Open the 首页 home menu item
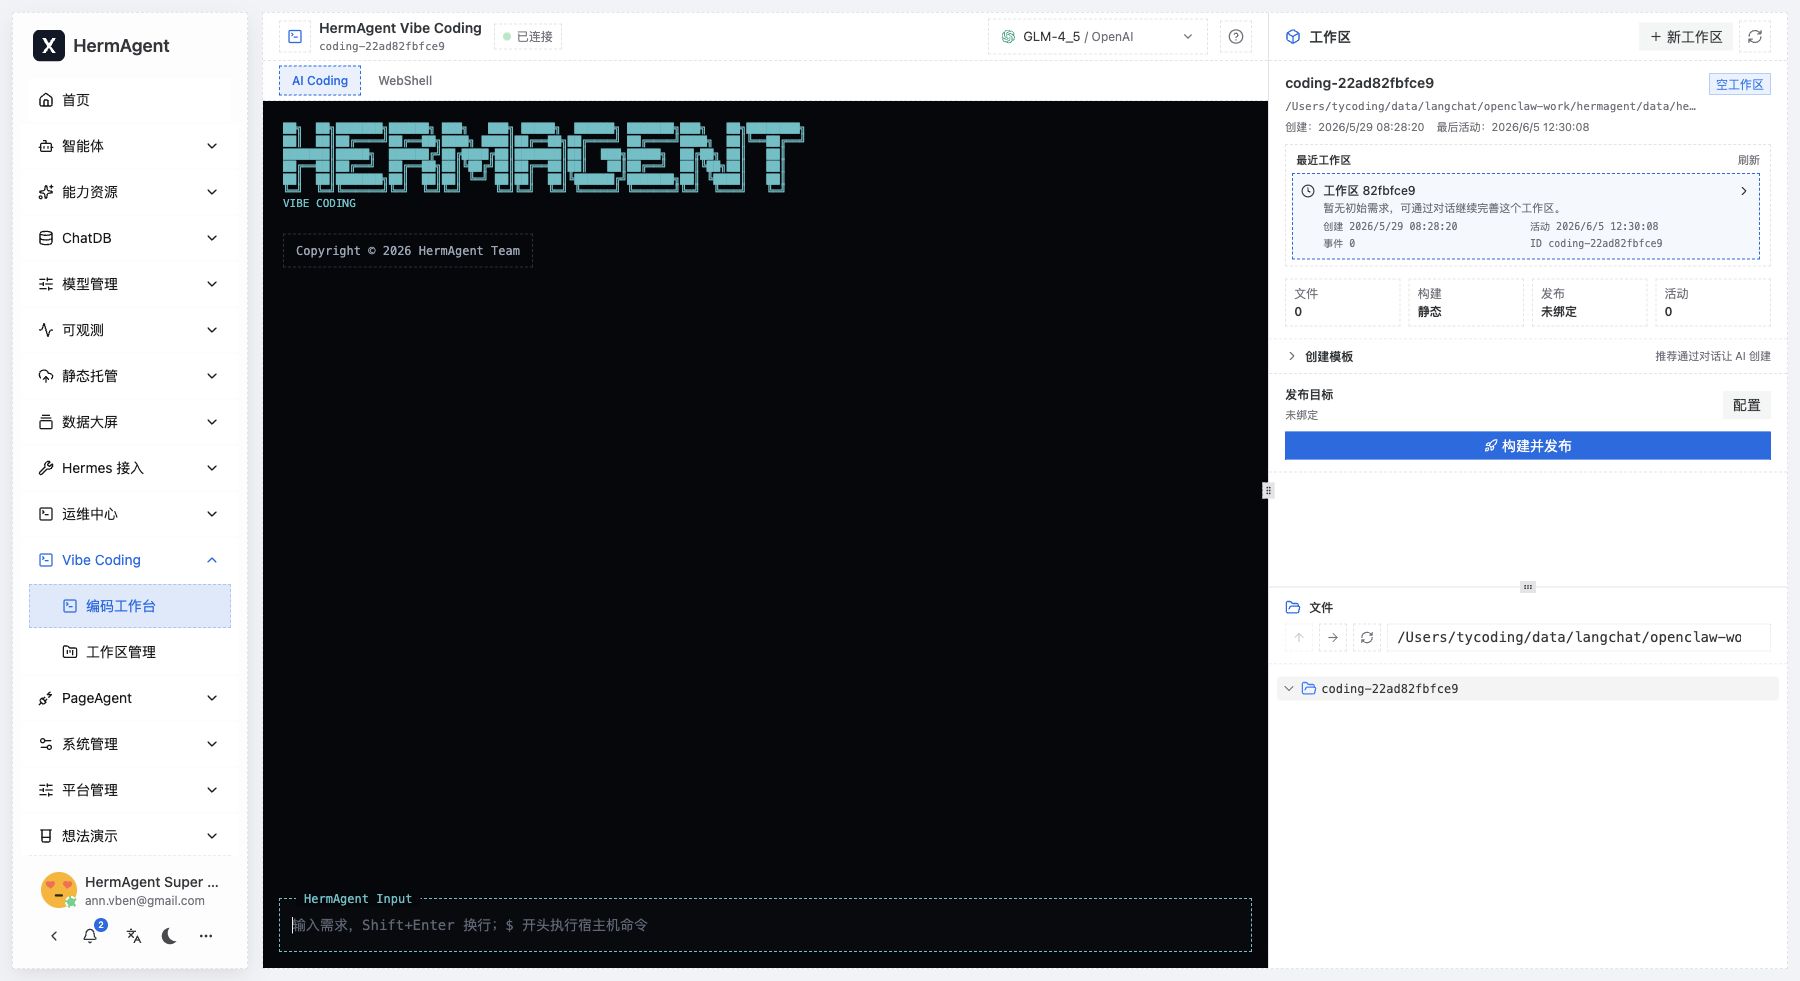Viewport: 1800px width, 981px height. tap(130, 100)
